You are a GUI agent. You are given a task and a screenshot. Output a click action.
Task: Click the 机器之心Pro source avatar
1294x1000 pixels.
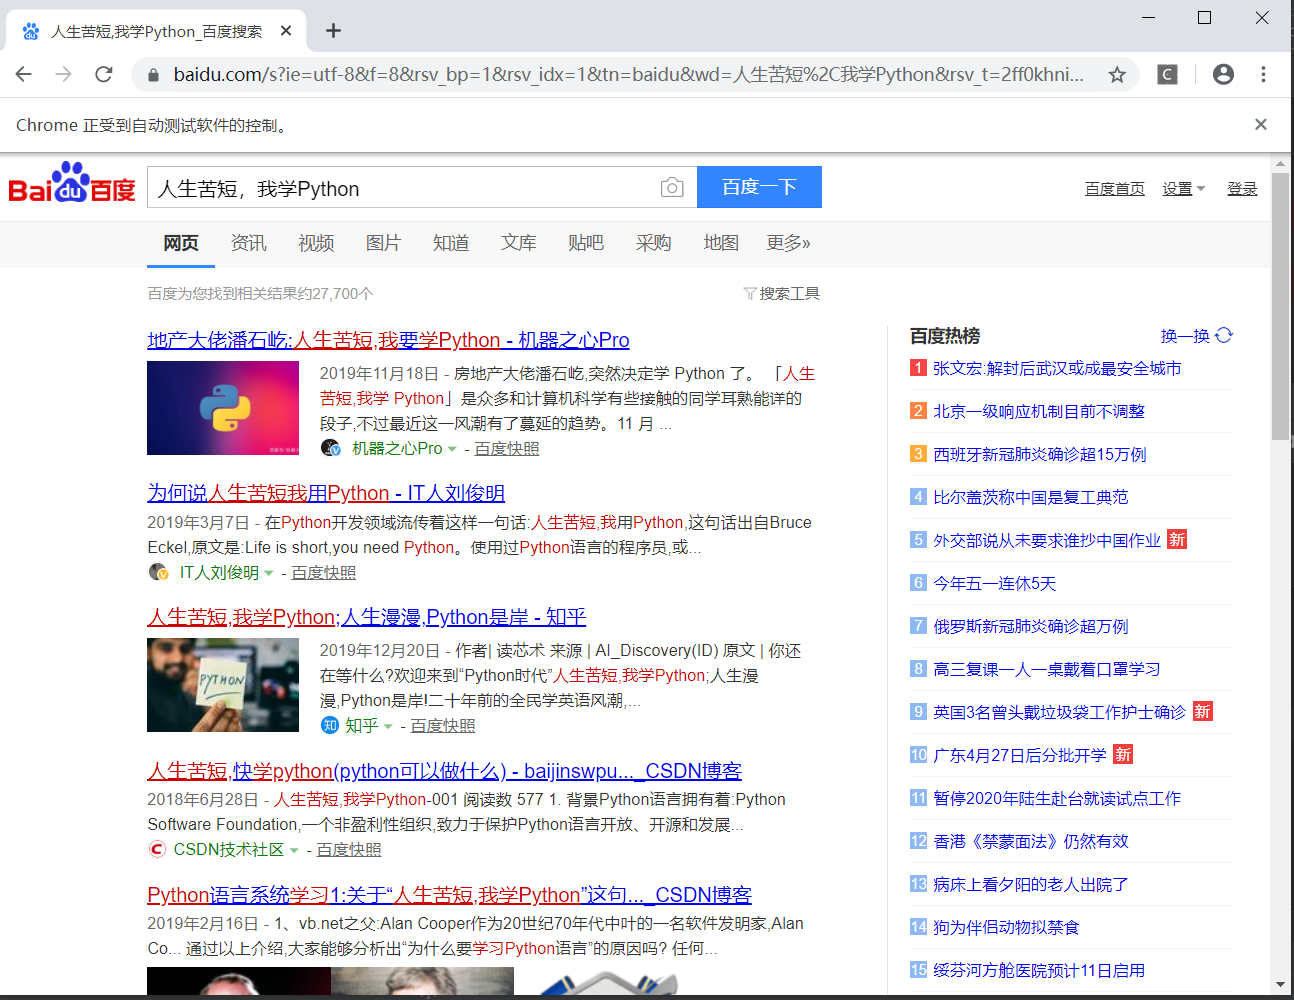tap(331, 448)
